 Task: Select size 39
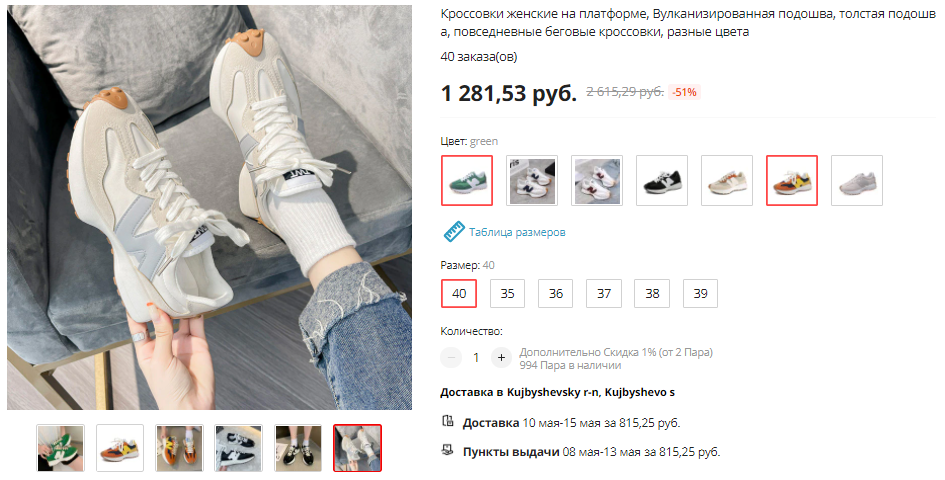(x=700, y=294)
